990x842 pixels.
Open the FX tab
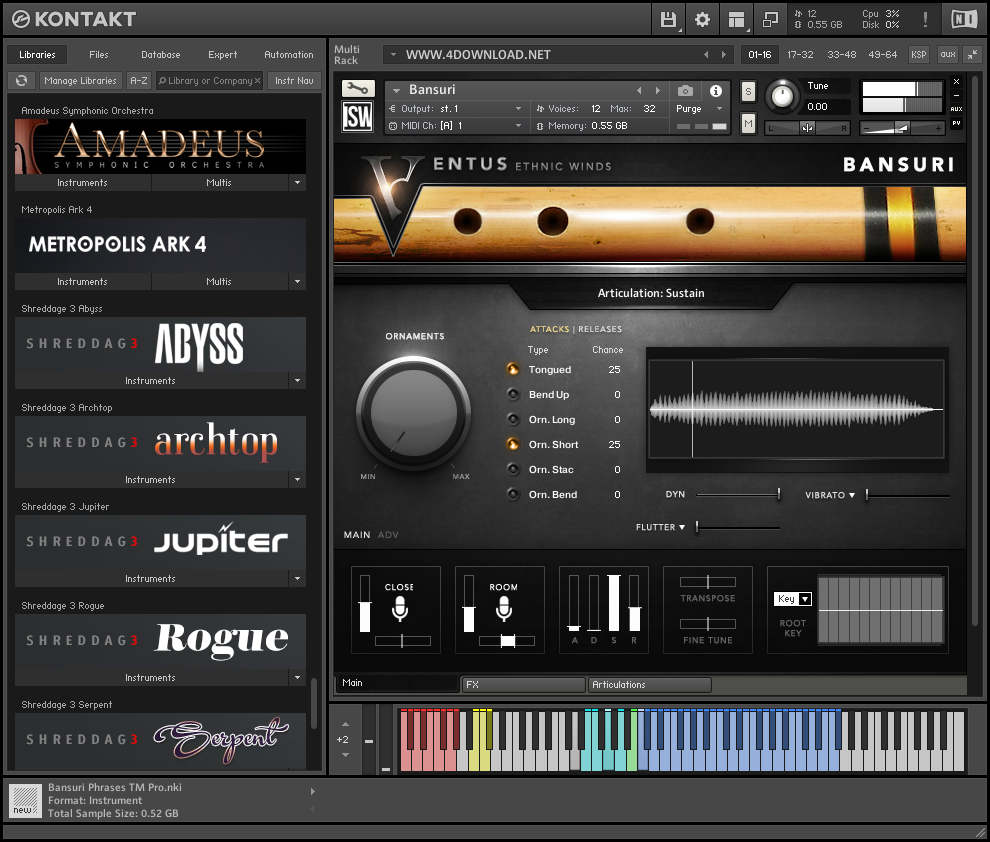[523, 684]
